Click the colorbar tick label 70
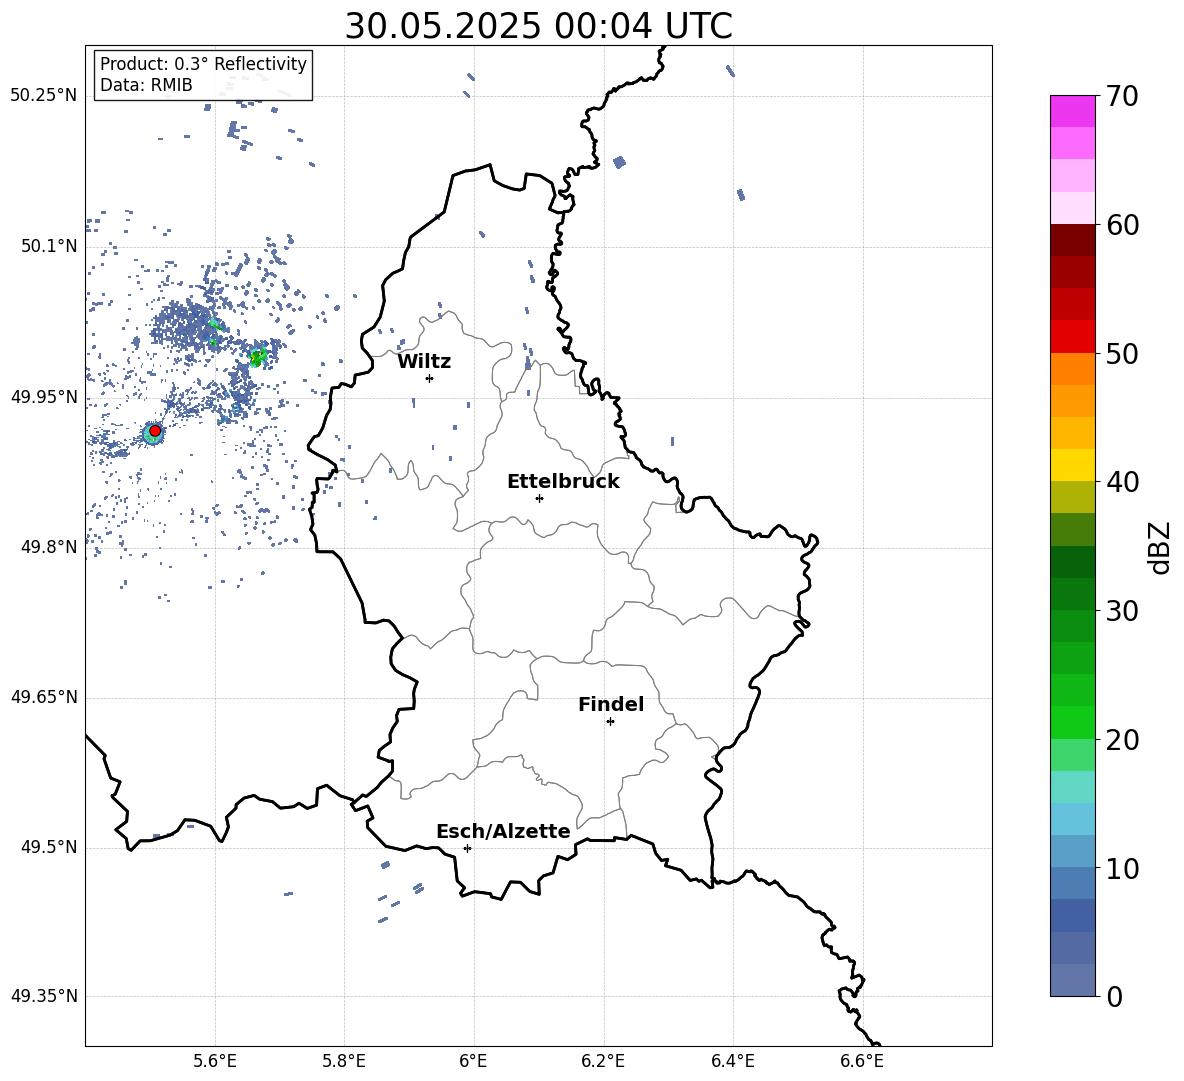Viewport: 1184px width, 1081px height. coord(1122,96)
